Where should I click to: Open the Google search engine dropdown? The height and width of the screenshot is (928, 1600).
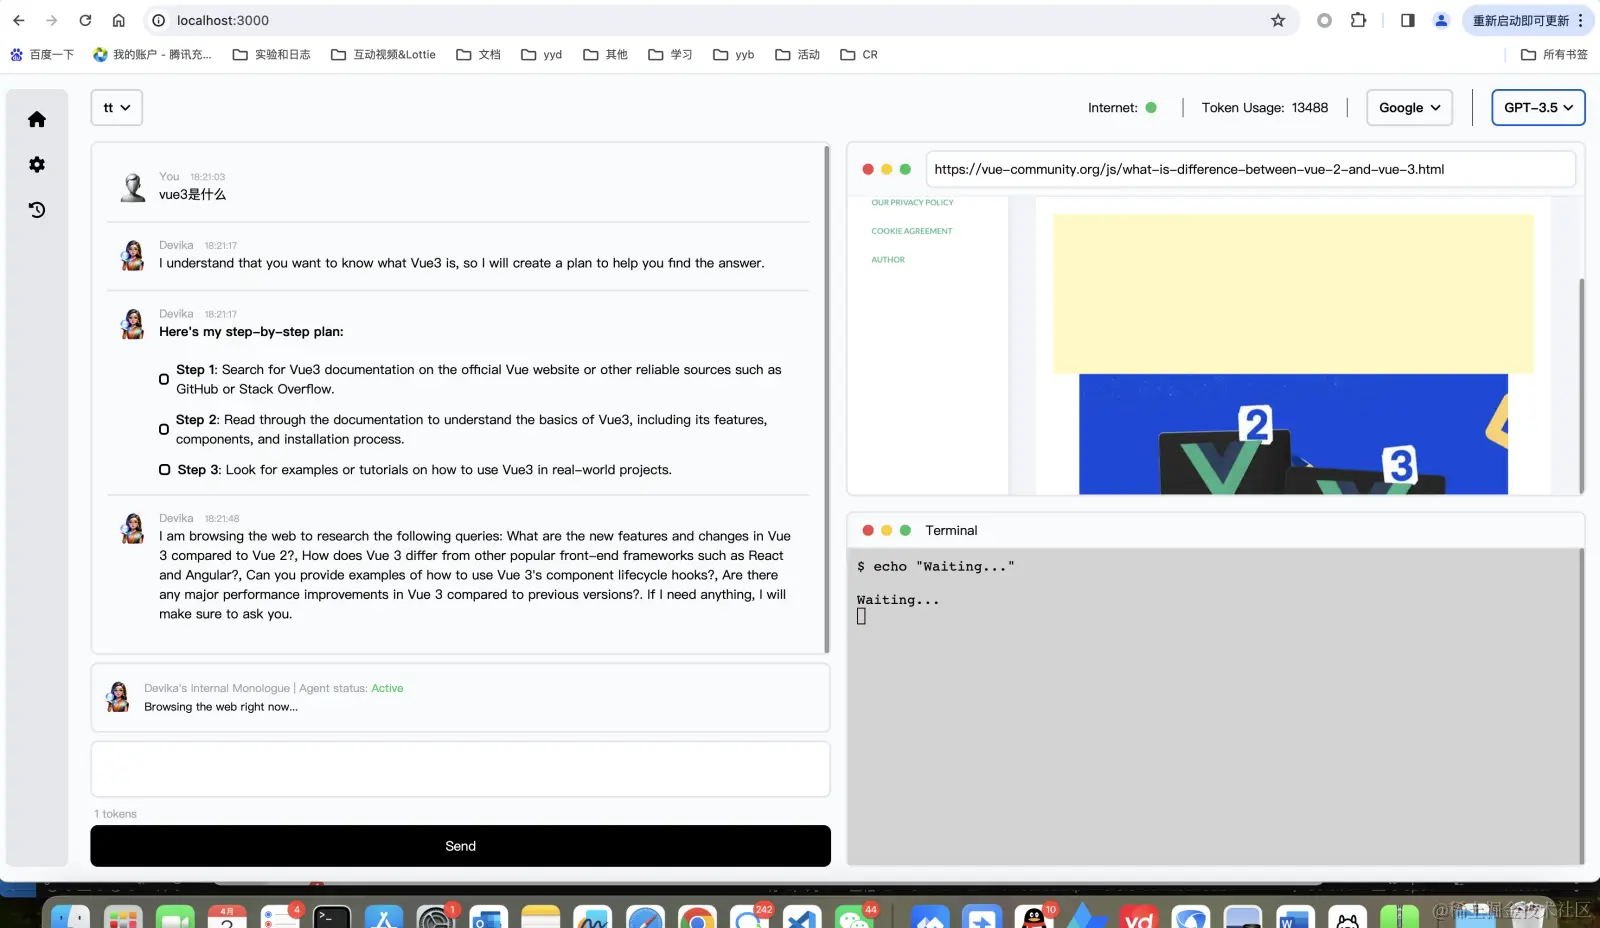(x=1409, y=107)
